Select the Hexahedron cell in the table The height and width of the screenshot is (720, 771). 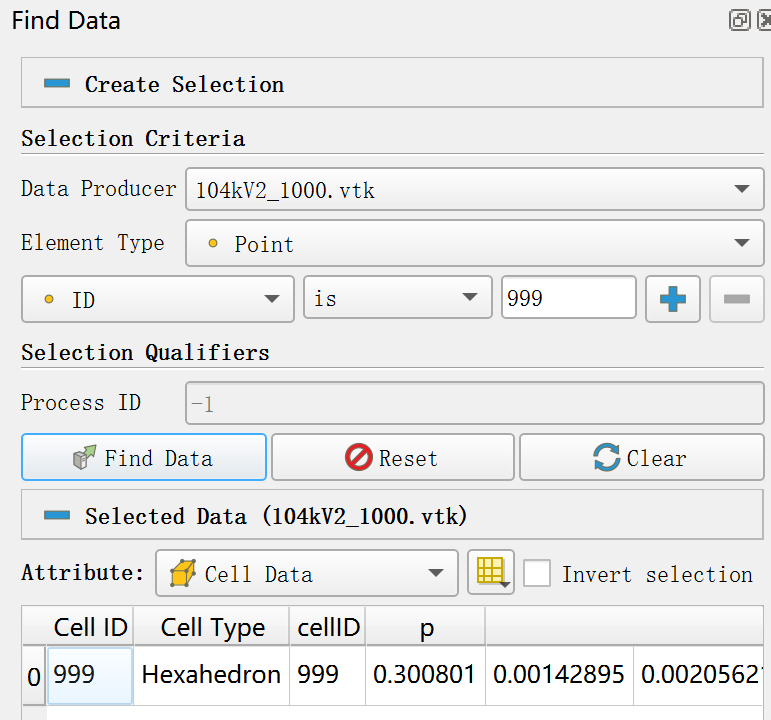(211, 675)
